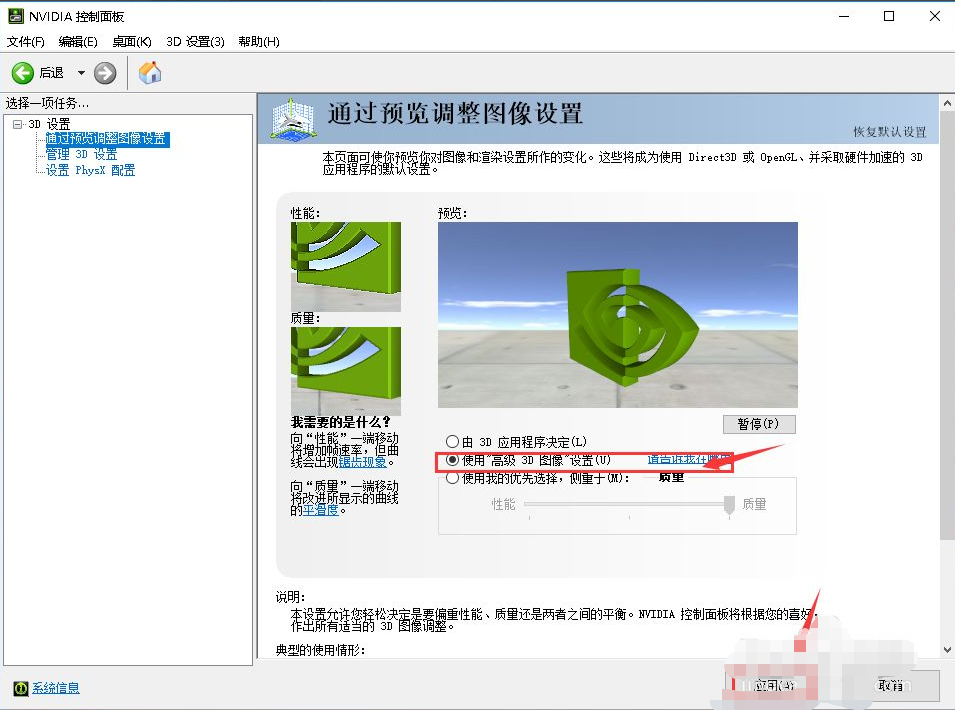Click the header icon beside 通过预览调整图像设置 title

pyautogui.click(x=294, y=119)
